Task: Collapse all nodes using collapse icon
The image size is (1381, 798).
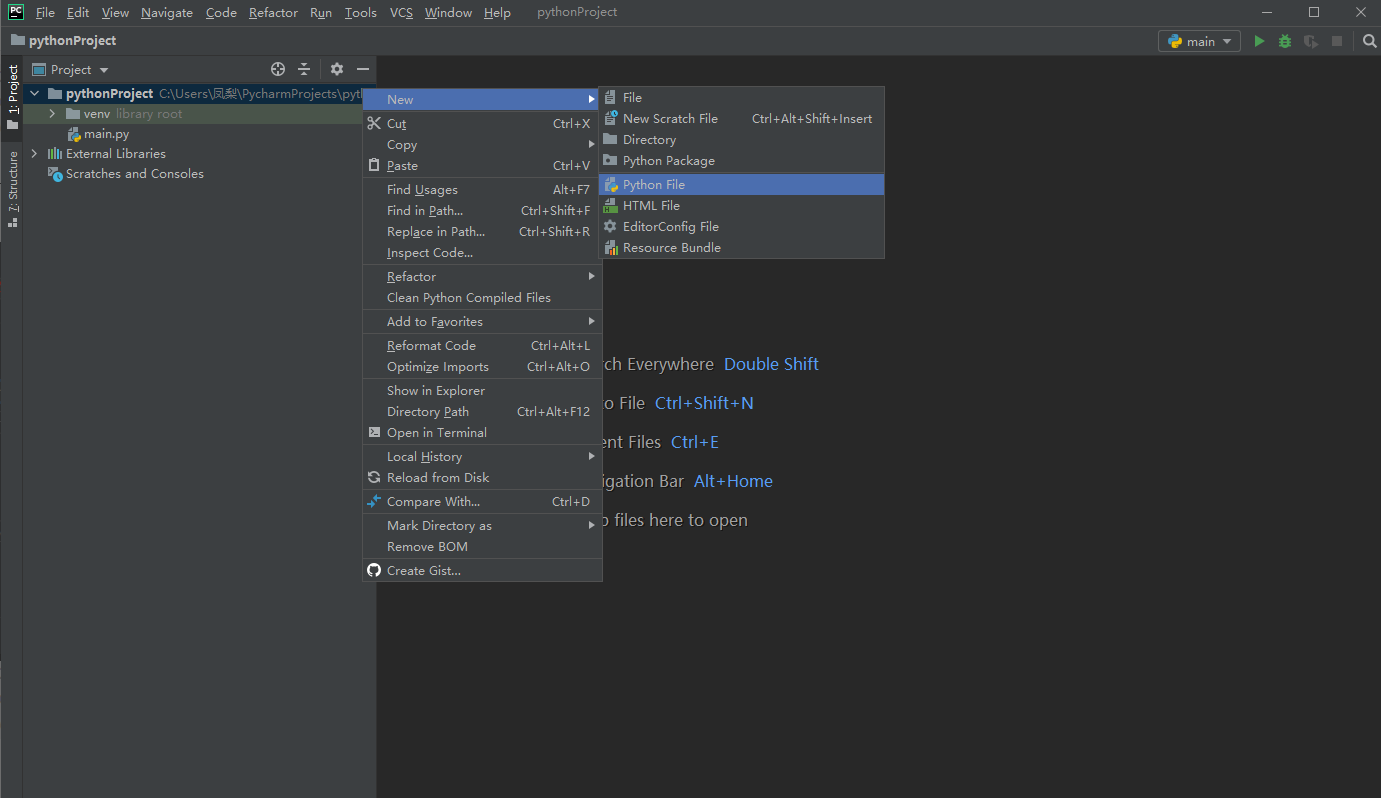Action: pyautogui.click(x=303, y=69)
